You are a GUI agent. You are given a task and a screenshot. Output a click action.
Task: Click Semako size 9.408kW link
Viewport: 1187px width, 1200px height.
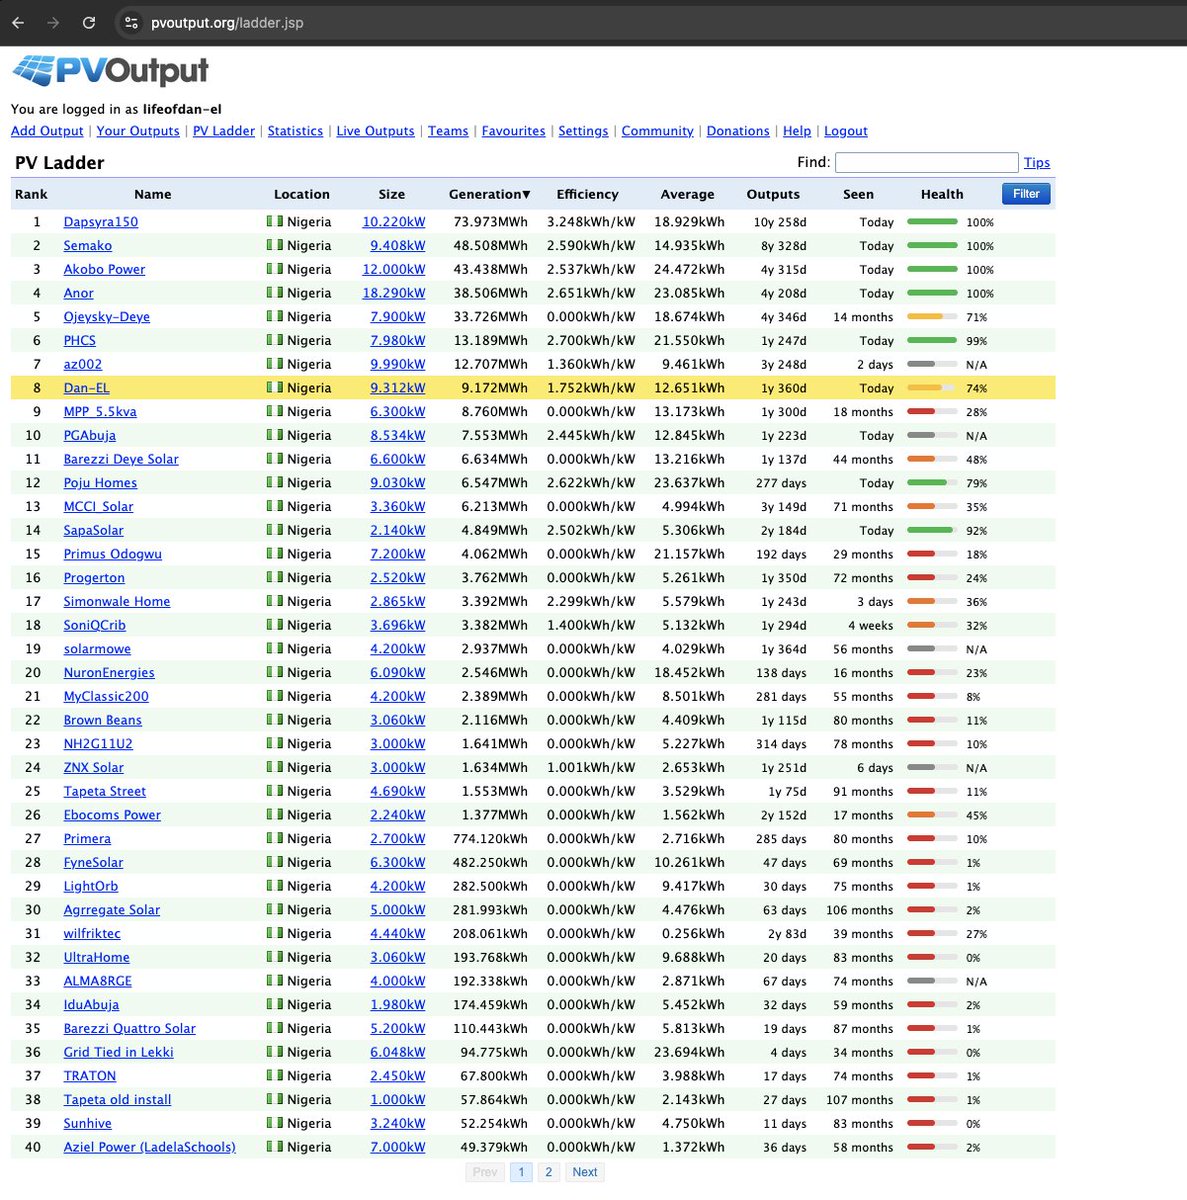(x=398, y=245)
